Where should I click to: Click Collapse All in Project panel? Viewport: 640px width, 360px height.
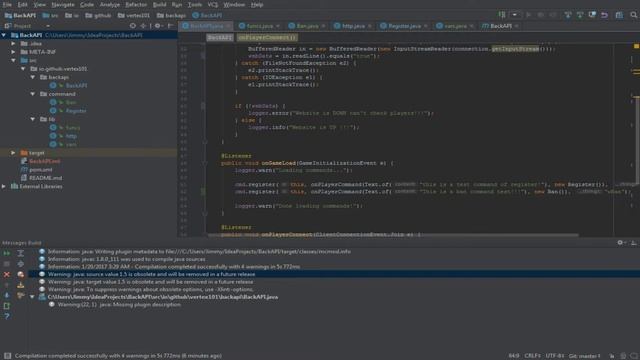tap(143, 26)
